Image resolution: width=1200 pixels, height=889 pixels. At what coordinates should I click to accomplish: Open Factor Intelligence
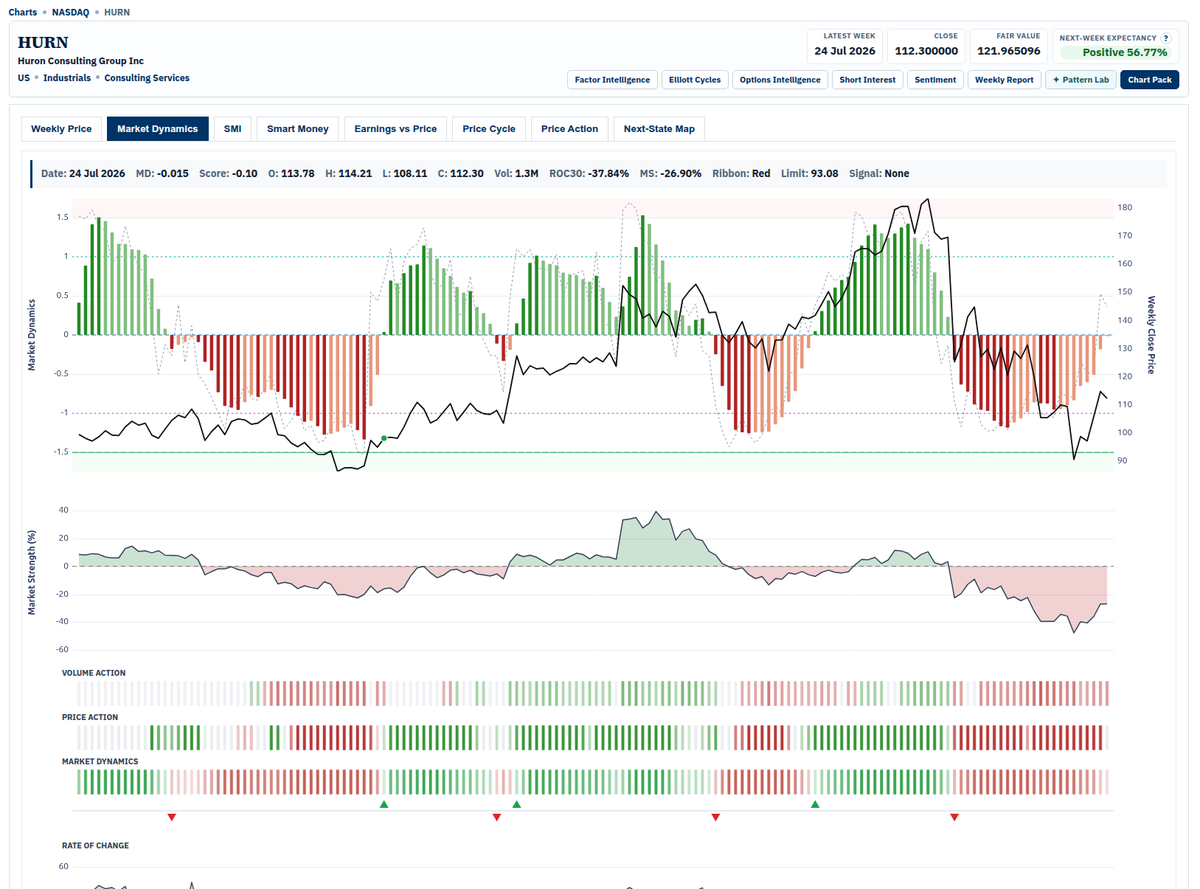point(612,80)
